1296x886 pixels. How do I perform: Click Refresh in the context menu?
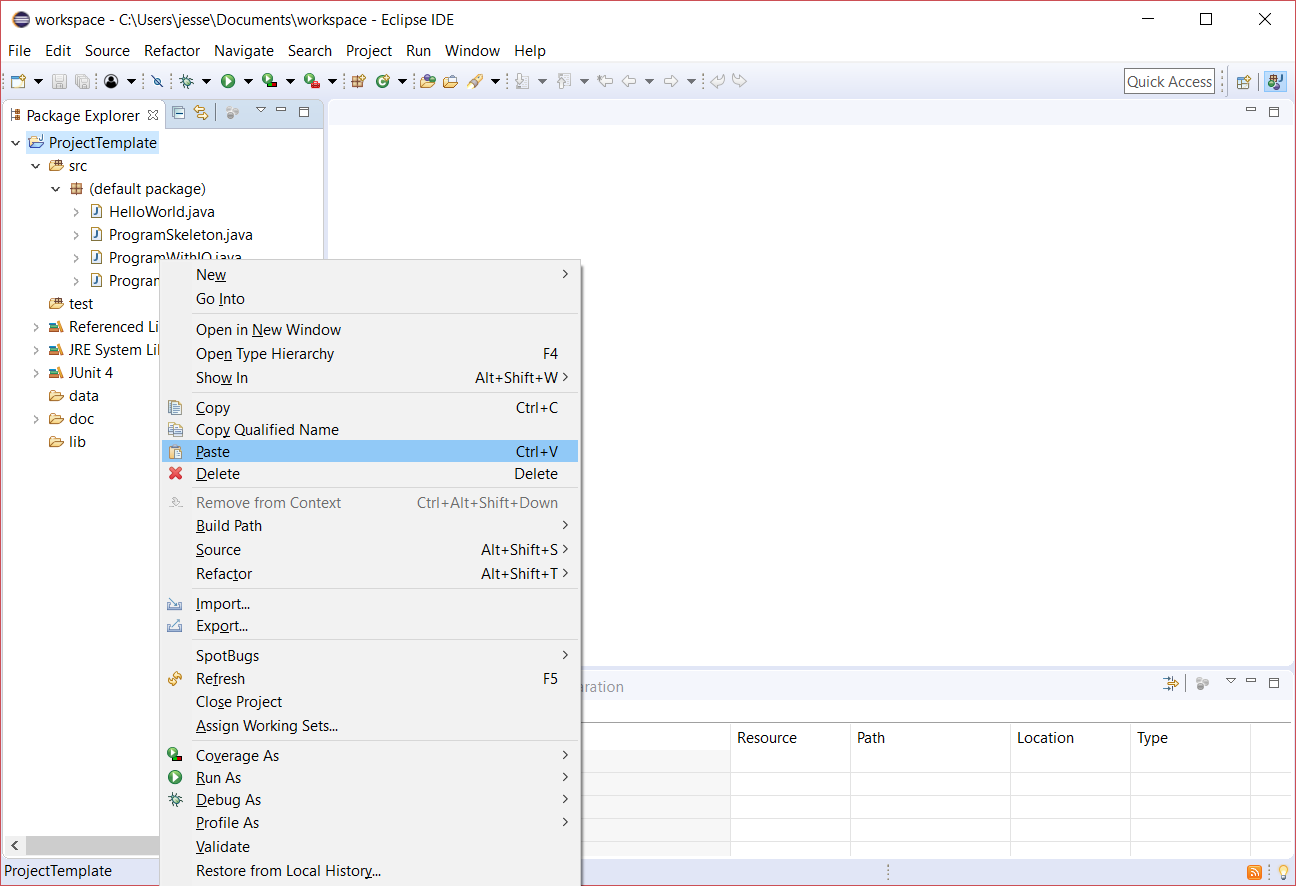click(220, 679)
